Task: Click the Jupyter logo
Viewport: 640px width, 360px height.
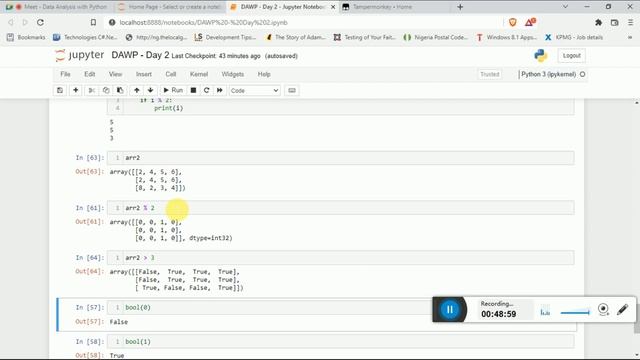Action: (x=80, y=55)
